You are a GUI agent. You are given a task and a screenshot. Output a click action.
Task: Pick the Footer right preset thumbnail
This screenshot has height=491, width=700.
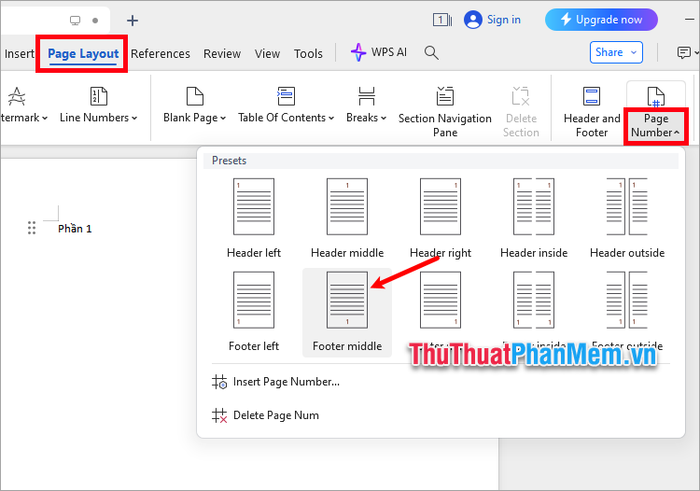point(440,300)
